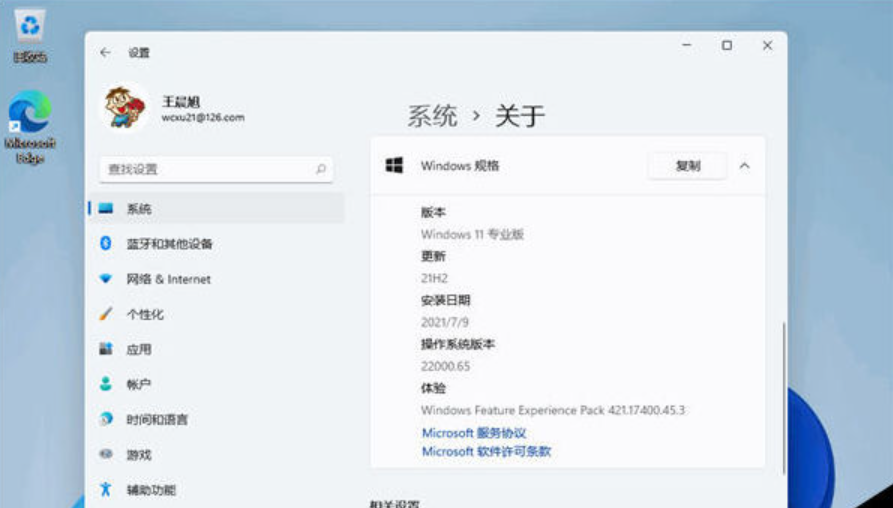Close the Settings window
Image resolution: width=893 pixels, height=508 pixels.
point(767,46)
